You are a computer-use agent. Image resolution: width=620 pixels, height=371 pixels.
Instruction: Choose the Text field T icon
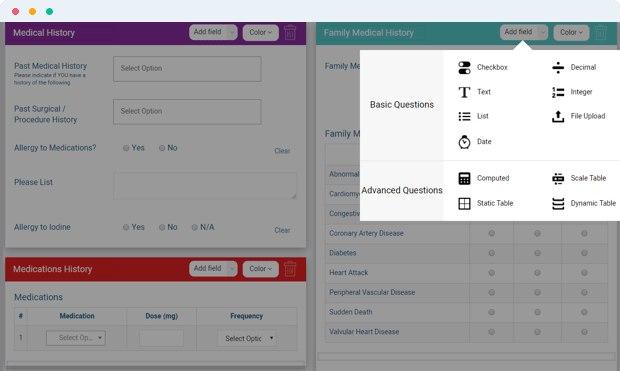pyautogui.click(x=464, y=92)
